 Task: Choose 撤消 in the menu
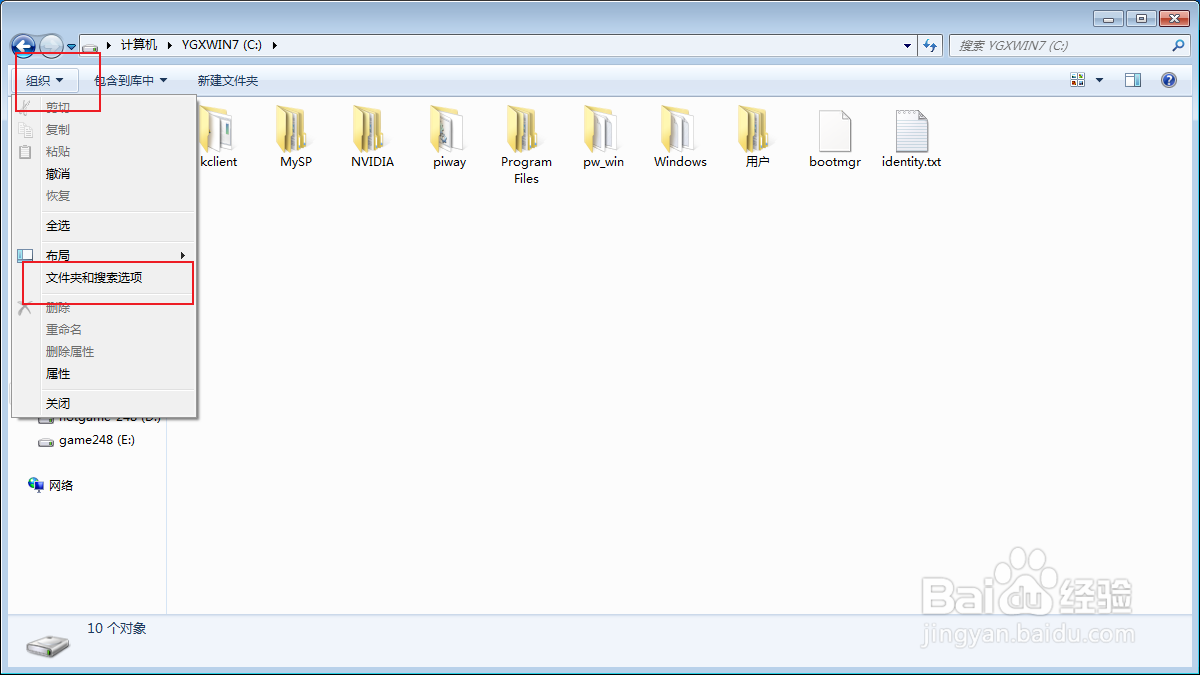click(104, 173)
